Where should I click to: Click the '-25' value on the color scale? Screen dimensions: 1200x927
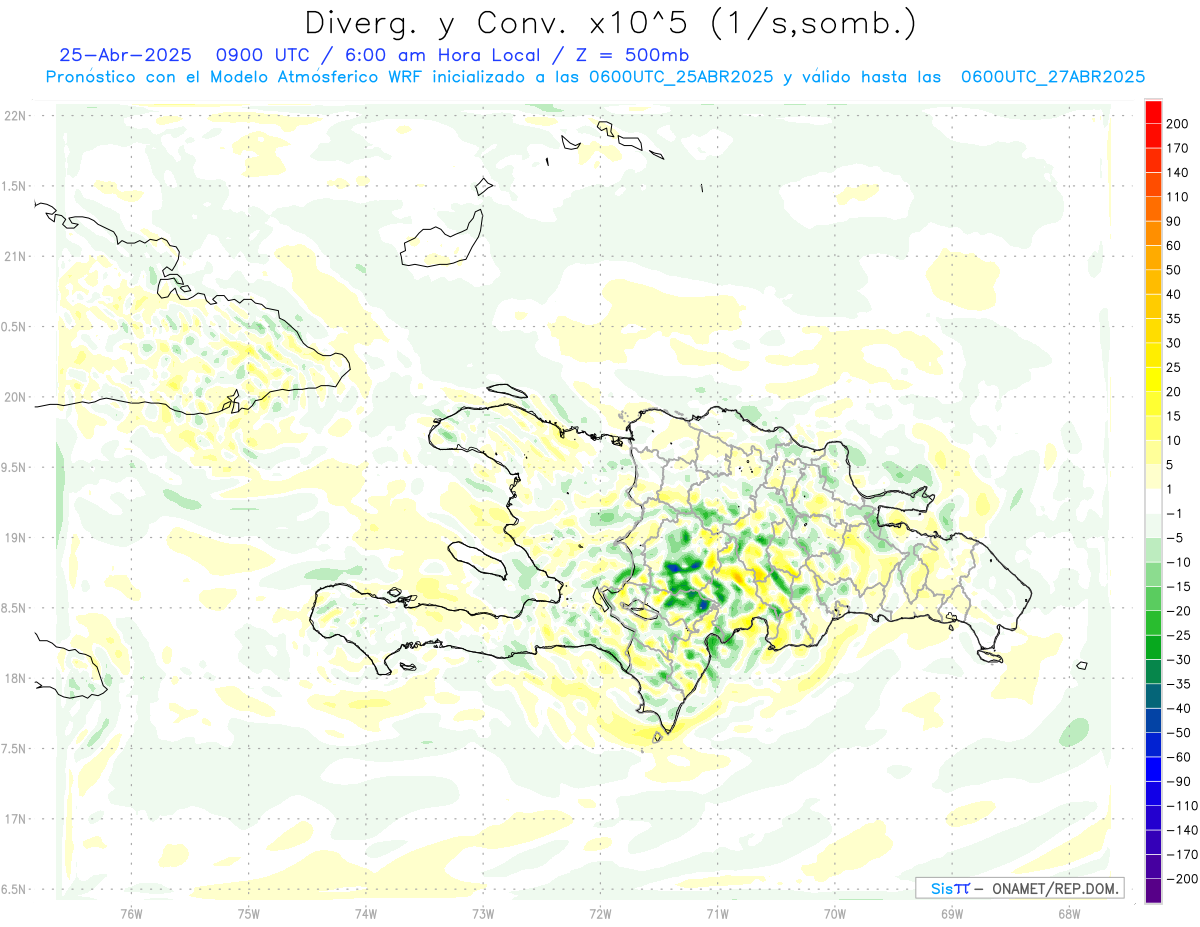pos(1178,635)
